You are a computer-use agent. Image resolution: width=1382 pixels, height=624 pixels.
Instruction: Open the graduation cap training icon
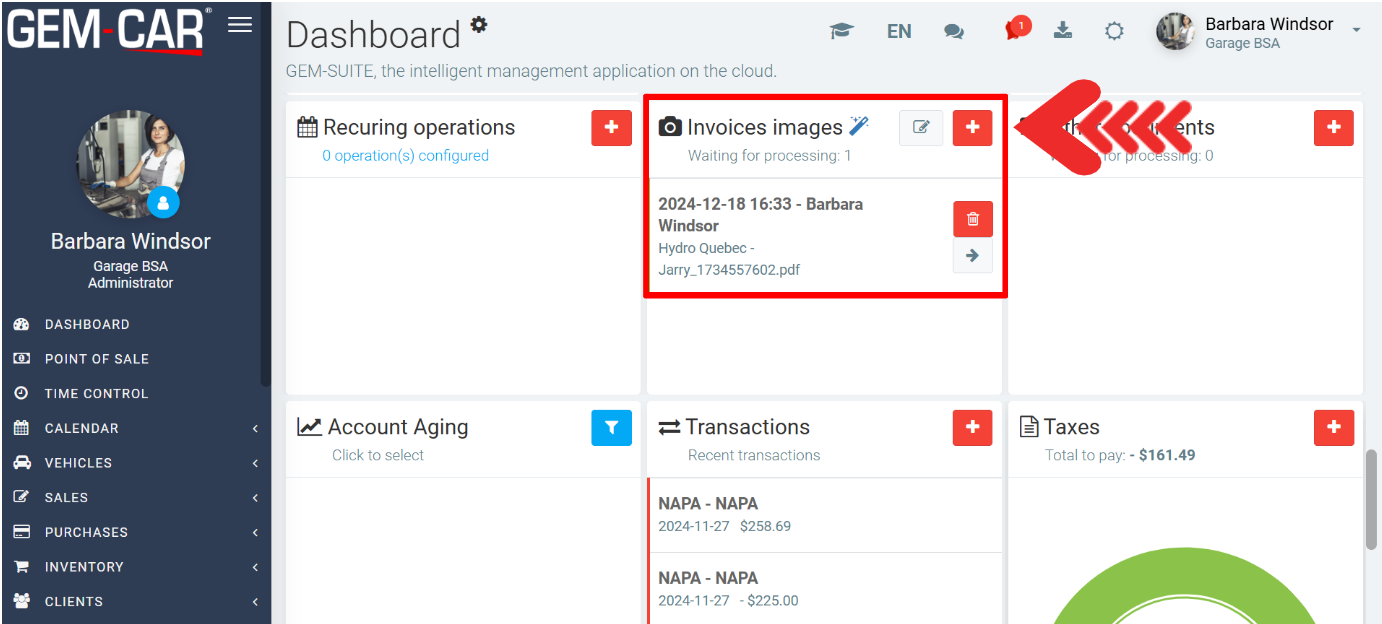841,32
